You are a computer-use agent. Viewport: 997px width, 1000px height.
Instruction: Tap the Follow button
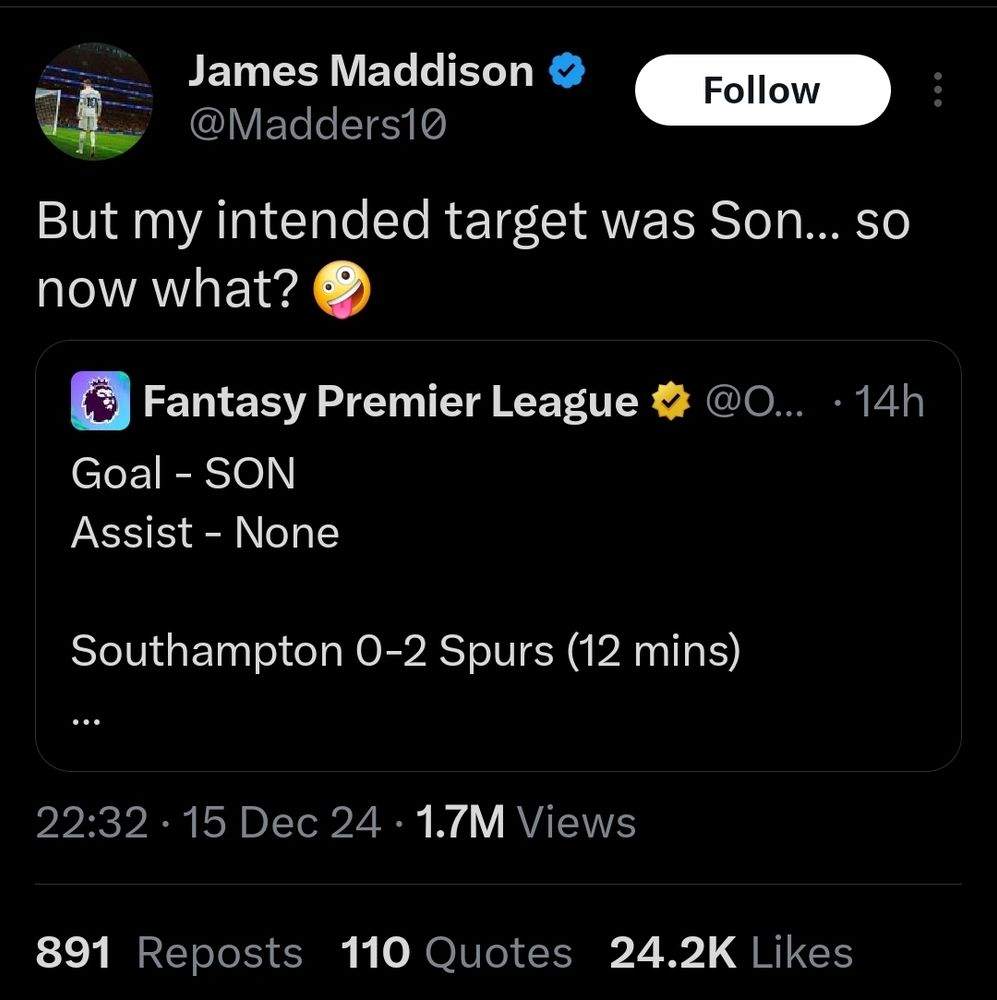pos(761,91)
